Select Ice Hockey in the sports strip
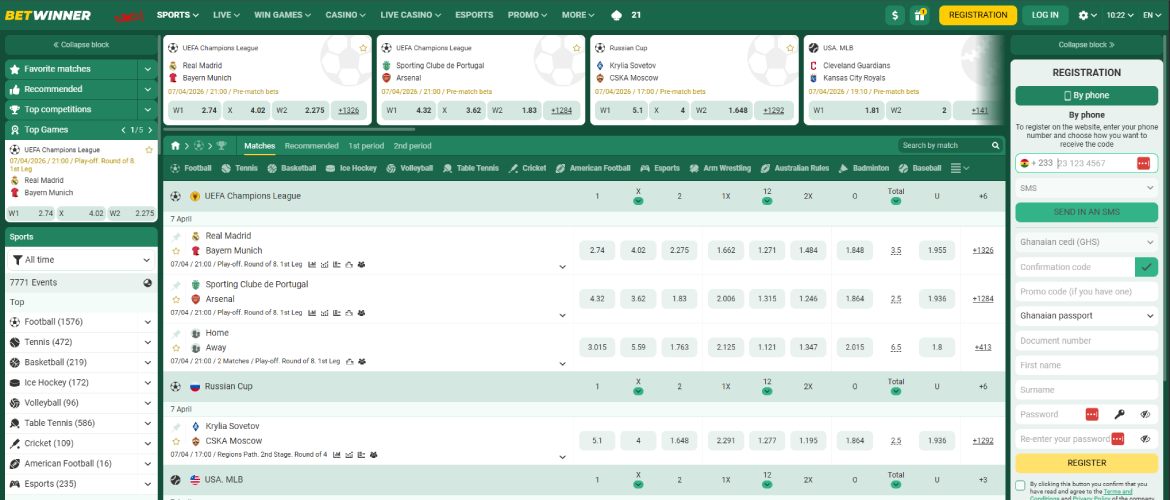Screen dimensions: 1170x500 click(x=351, y=169)
